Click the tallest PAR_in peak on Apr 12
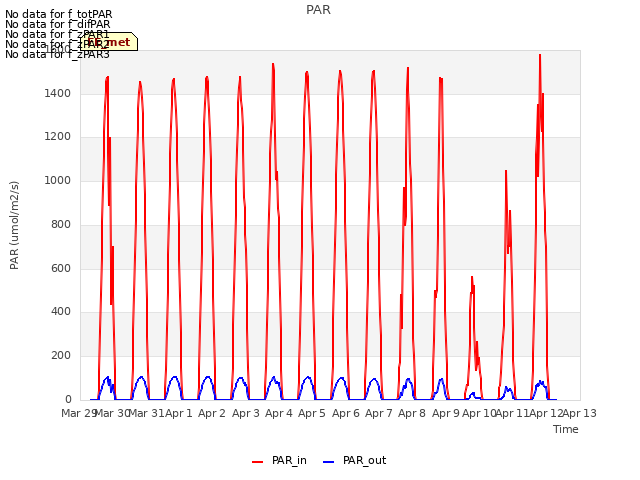Viewport: 640px width, 480px height. (540, 55)
